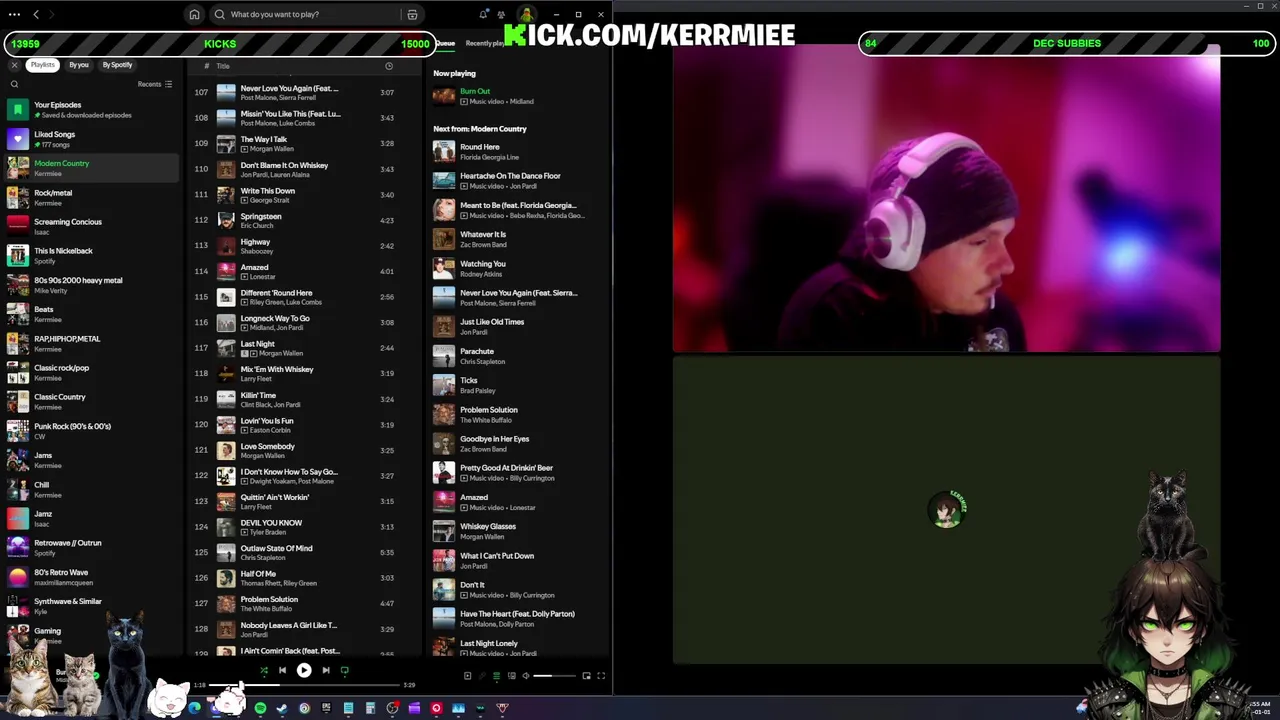Select the 'By Spotify' filter chip
The image size is (1280, 720).
(117, 65)
